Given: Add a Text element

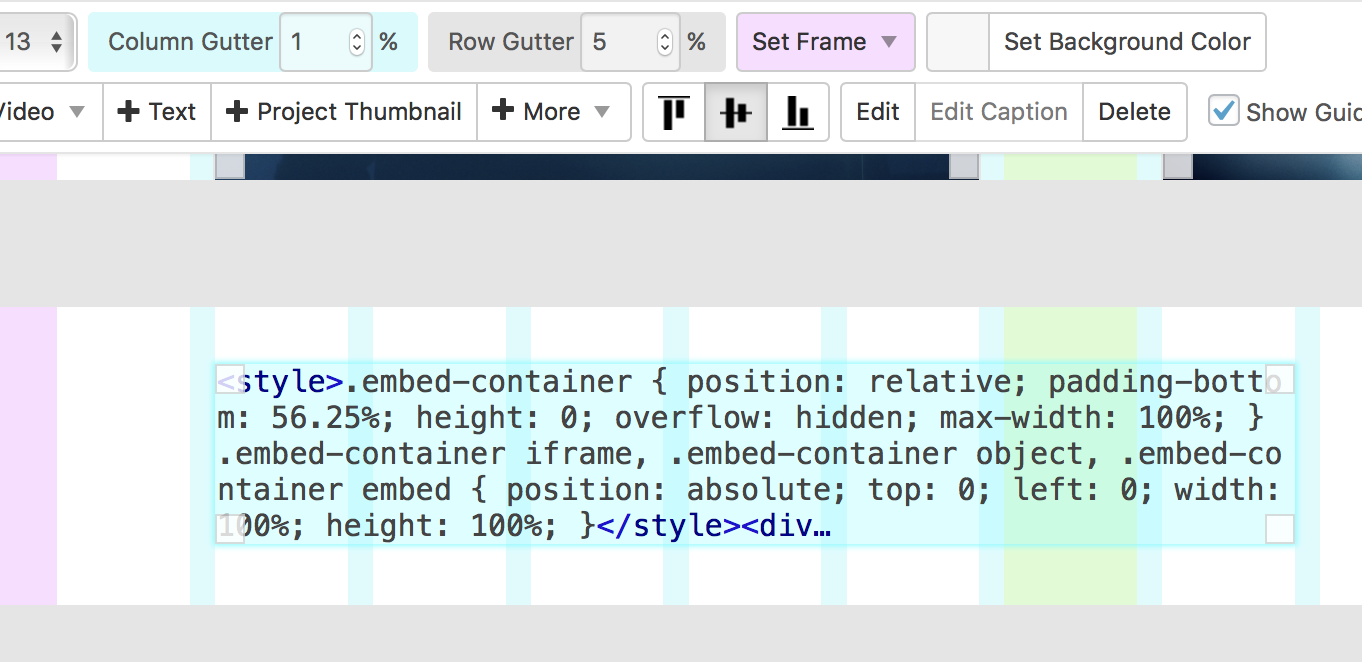Looking at the screenshot, I should coord(157,112).
